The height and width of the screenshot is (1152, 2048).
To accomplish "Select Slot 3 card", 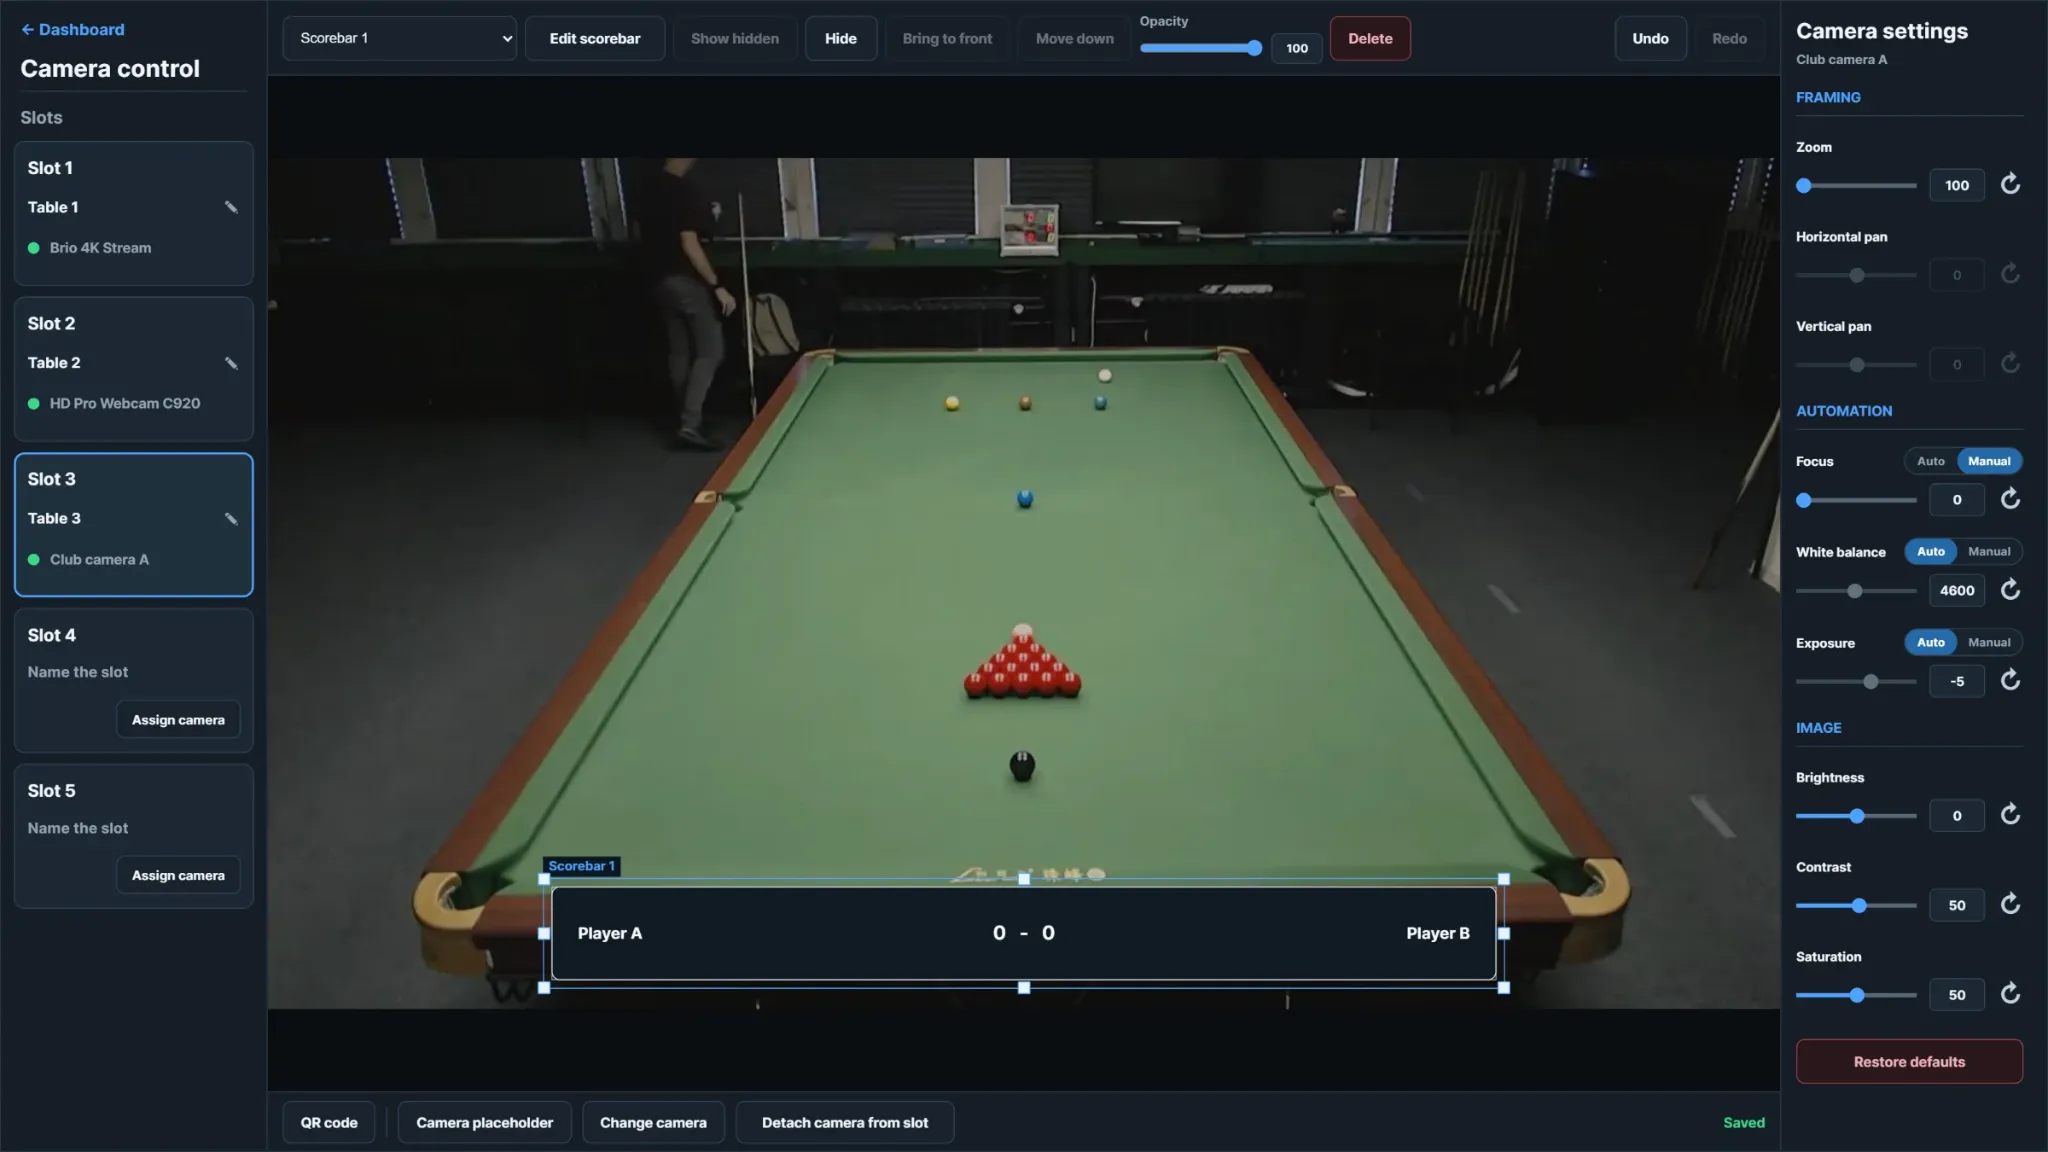I will pos(134,525).
